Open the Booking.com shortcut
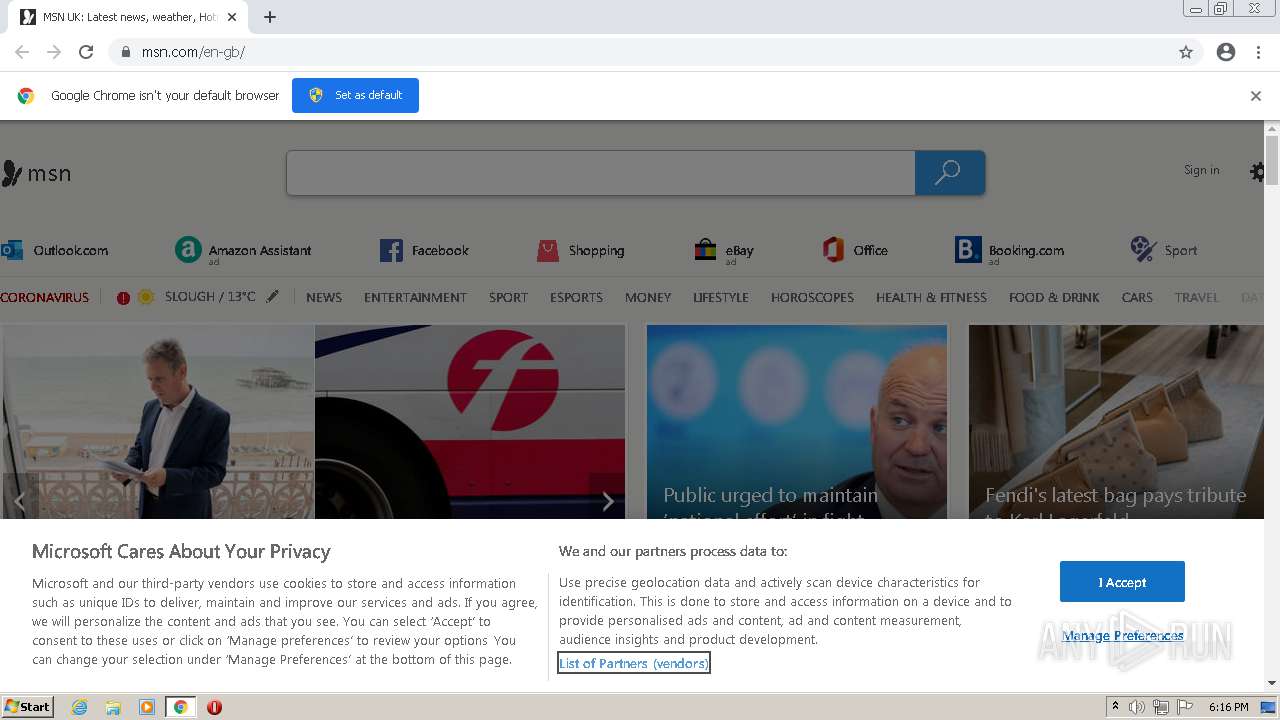This screenshot has width=1280, height=720. point(1009,250)
